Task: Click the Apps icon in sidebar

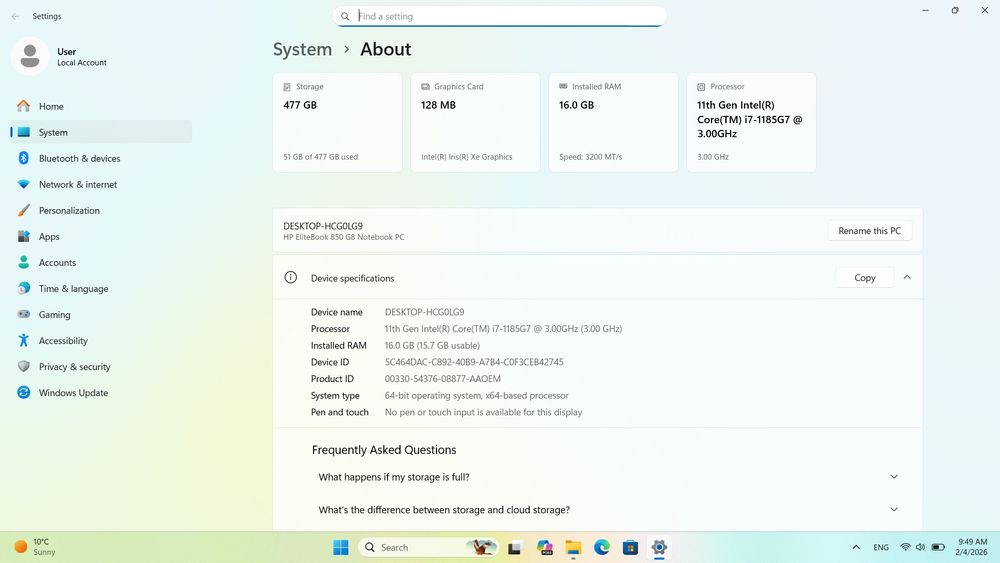Action: pos(24,237)
